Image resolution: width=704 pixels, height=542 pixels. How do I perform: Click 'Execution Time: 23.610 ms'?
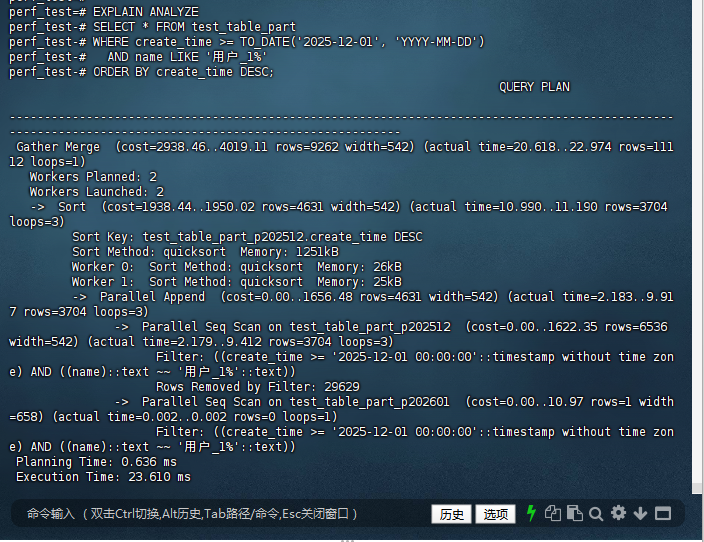click(103, 477)
